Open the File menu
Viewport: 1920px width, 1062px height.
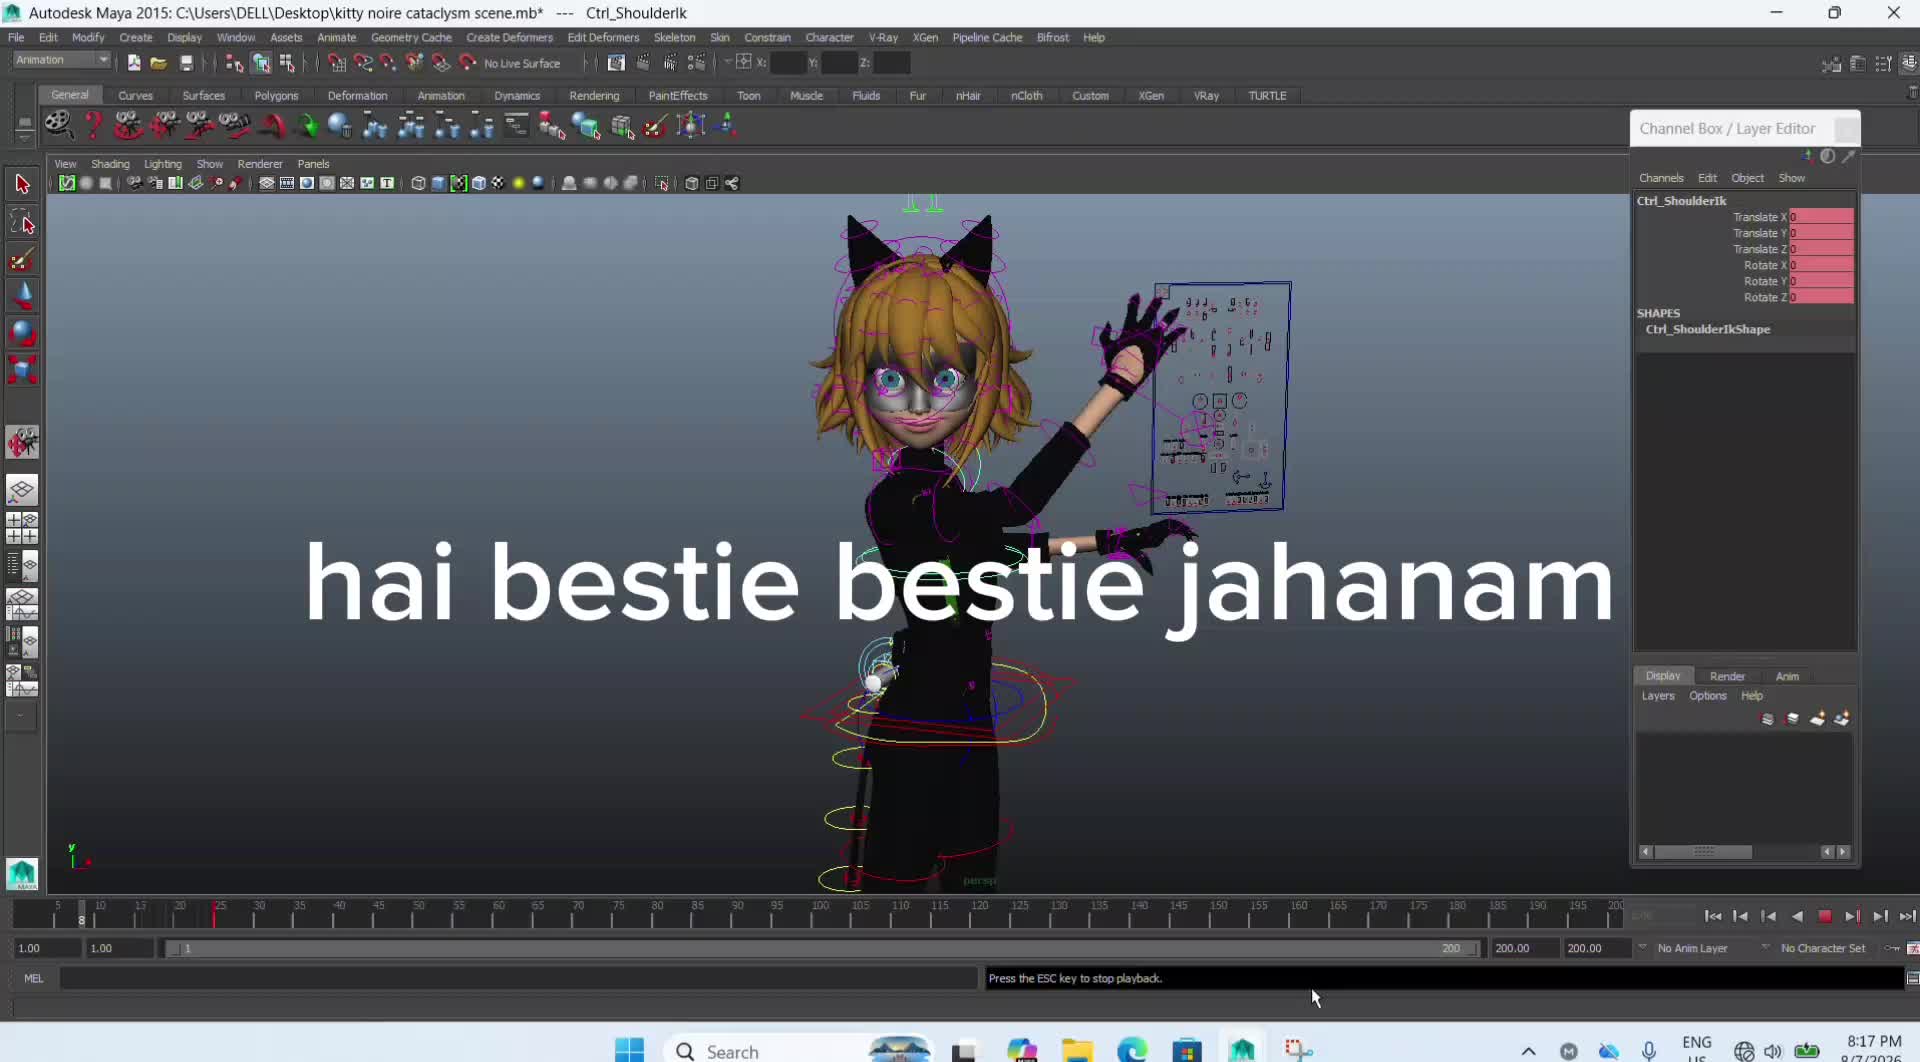coord(16,37)
